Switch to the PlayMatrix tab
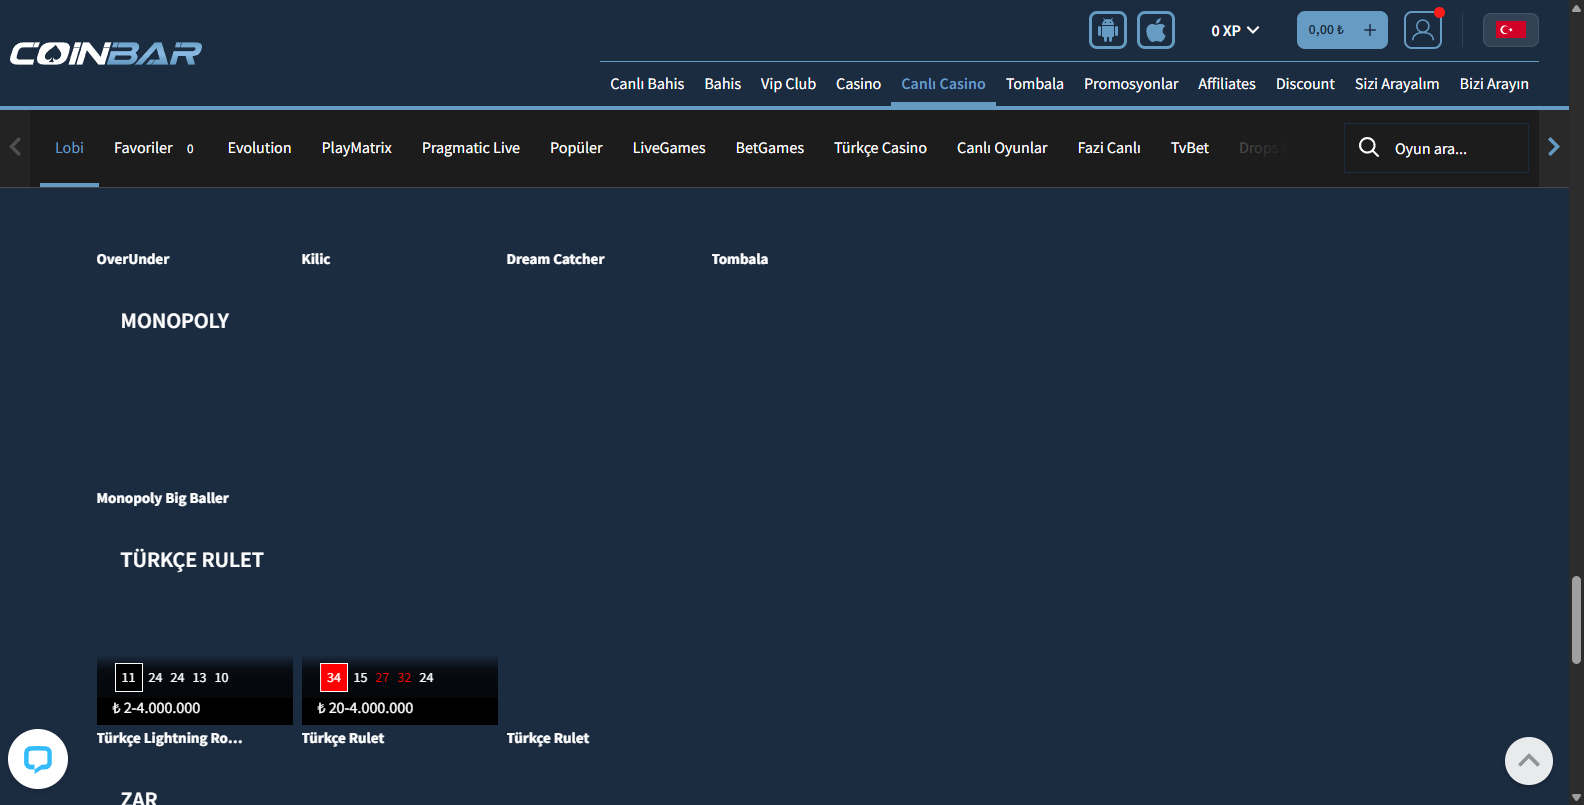The width and height of the screenshot is (1584, 805). coord(357,148)
